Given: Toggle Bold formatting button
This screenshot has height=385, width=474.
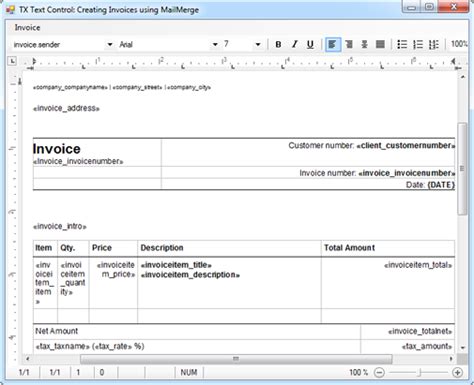Looking at the screenshot, I should pyautogui.click(x=278, y=44).
